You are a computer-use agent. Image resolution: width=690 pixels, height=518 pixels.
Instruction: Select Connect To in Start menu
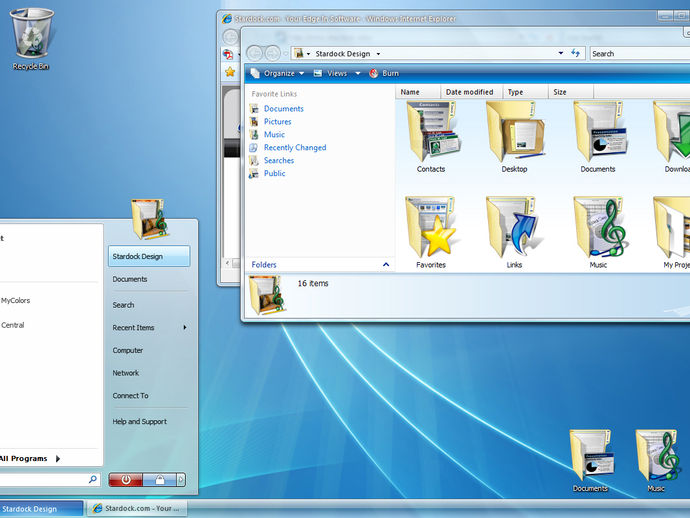pos(130,396)
